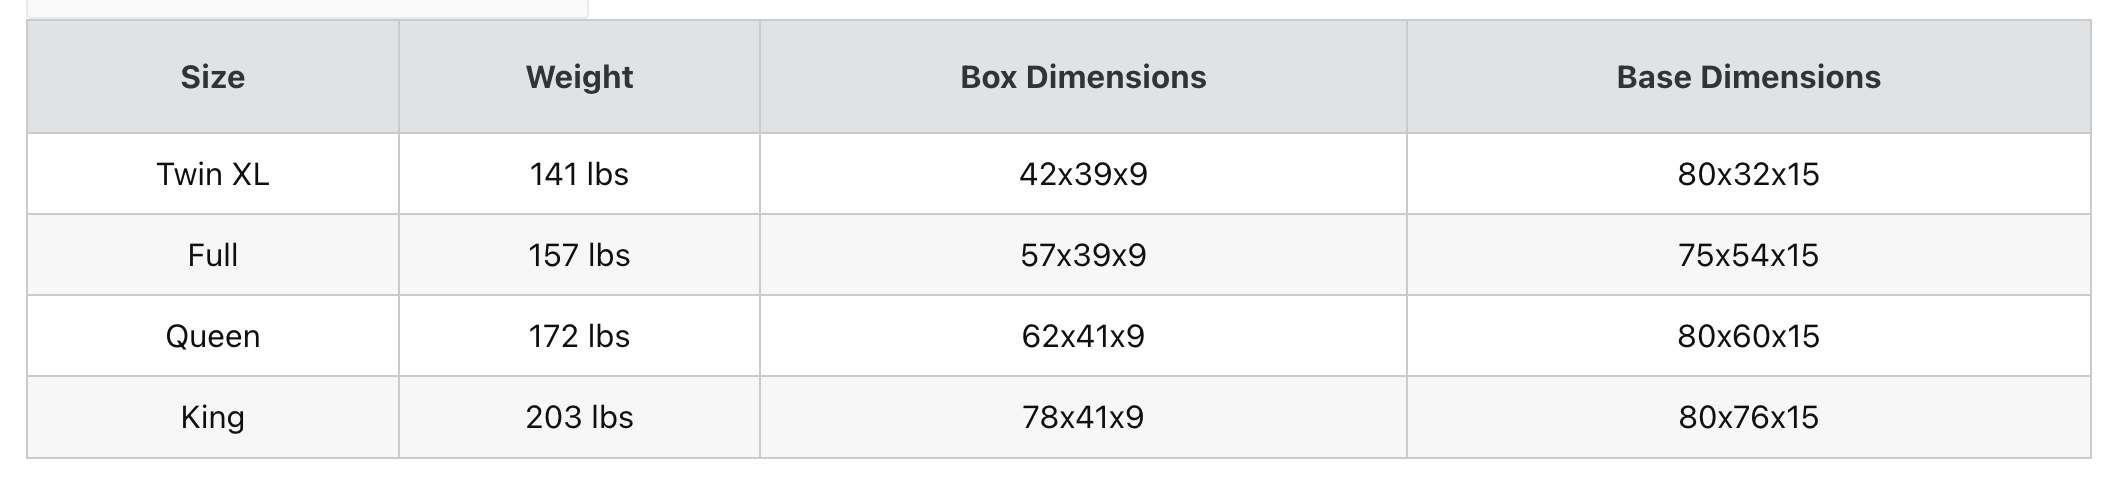This screenshot has width=2122, height=480.
Task: Select the Queen size cell
Action: [212, 336]
